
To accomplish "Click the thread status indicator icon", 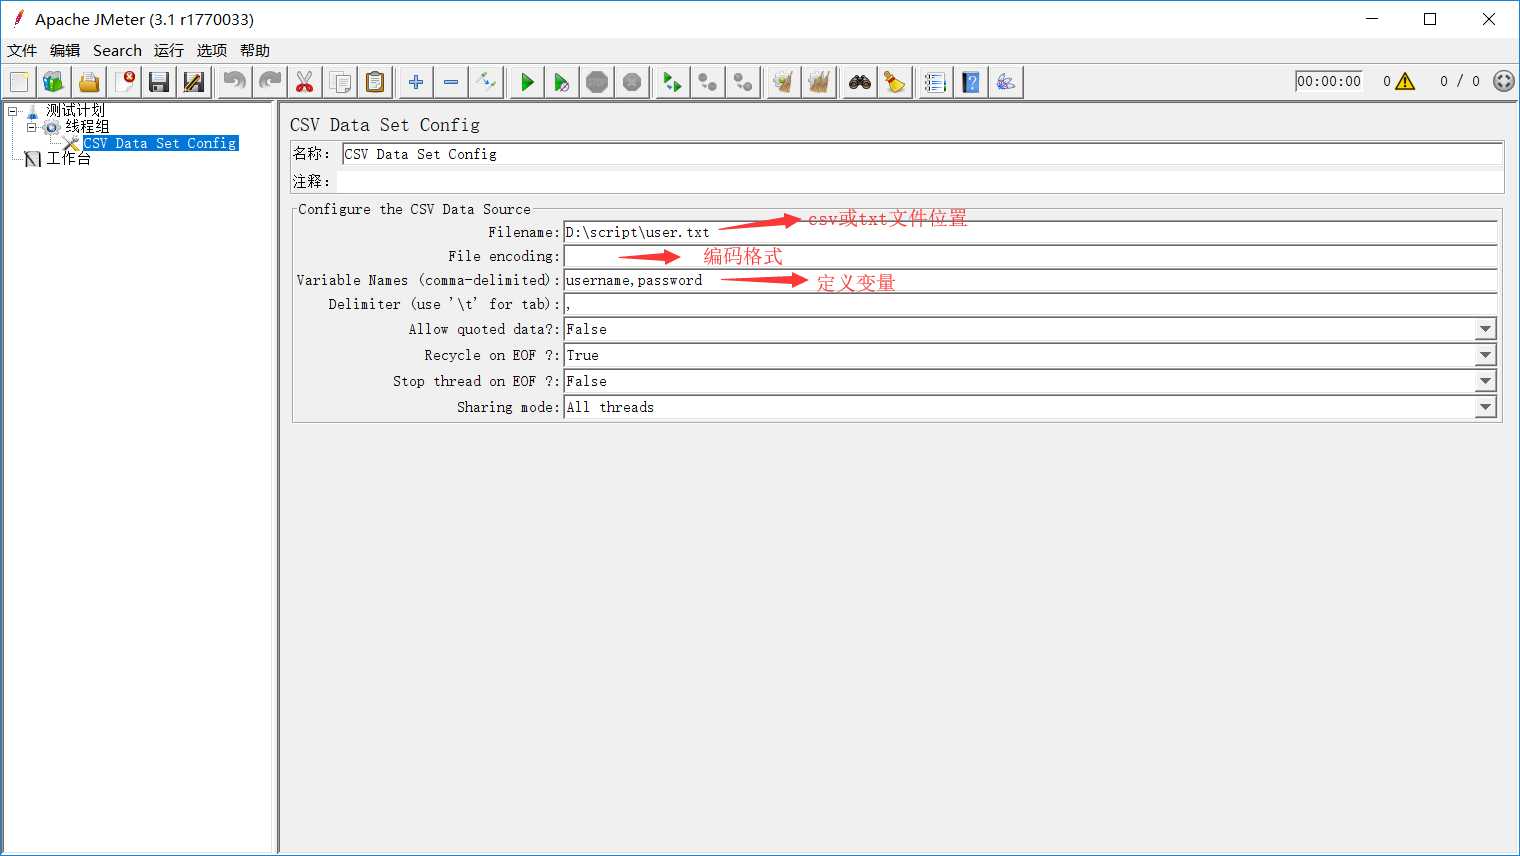I will (1503, 81).
